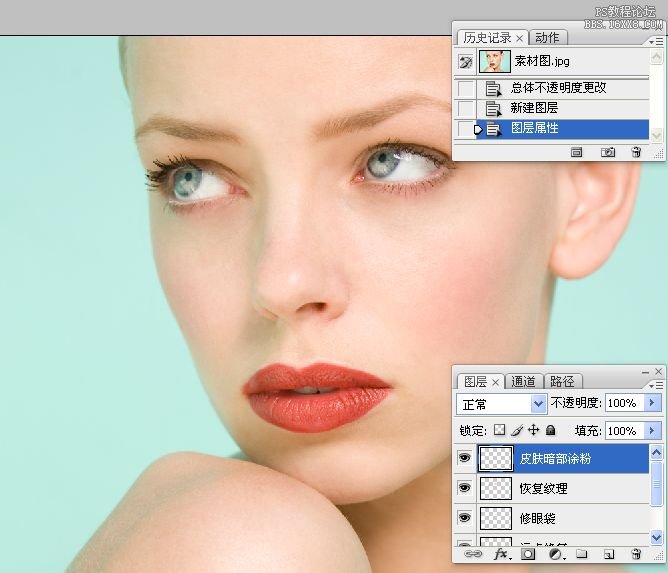This screenshot has width=668, height=573.
Task: Close the 图层 tab with its X
Action: [495, 382]
